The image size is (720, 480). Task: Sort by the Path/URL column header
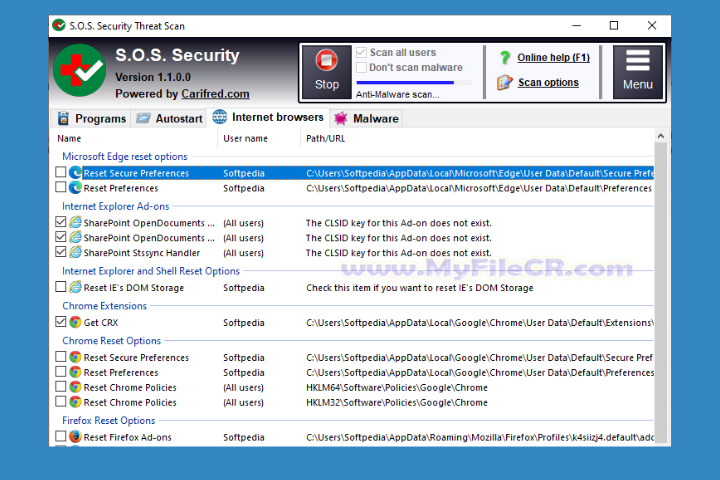pos(325,139)
